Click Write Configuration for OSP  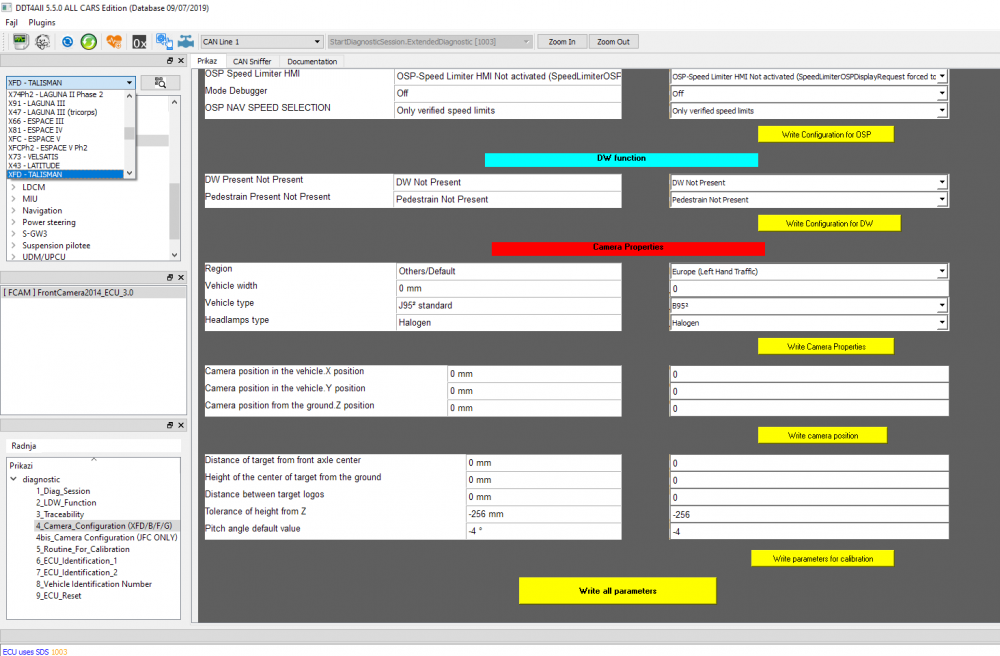(x=826, y=135)
